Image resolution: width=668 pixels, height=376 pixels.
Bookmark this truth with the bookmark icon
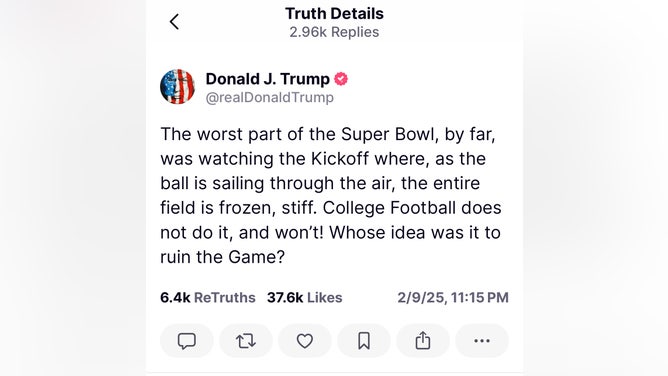click(364, 341)
